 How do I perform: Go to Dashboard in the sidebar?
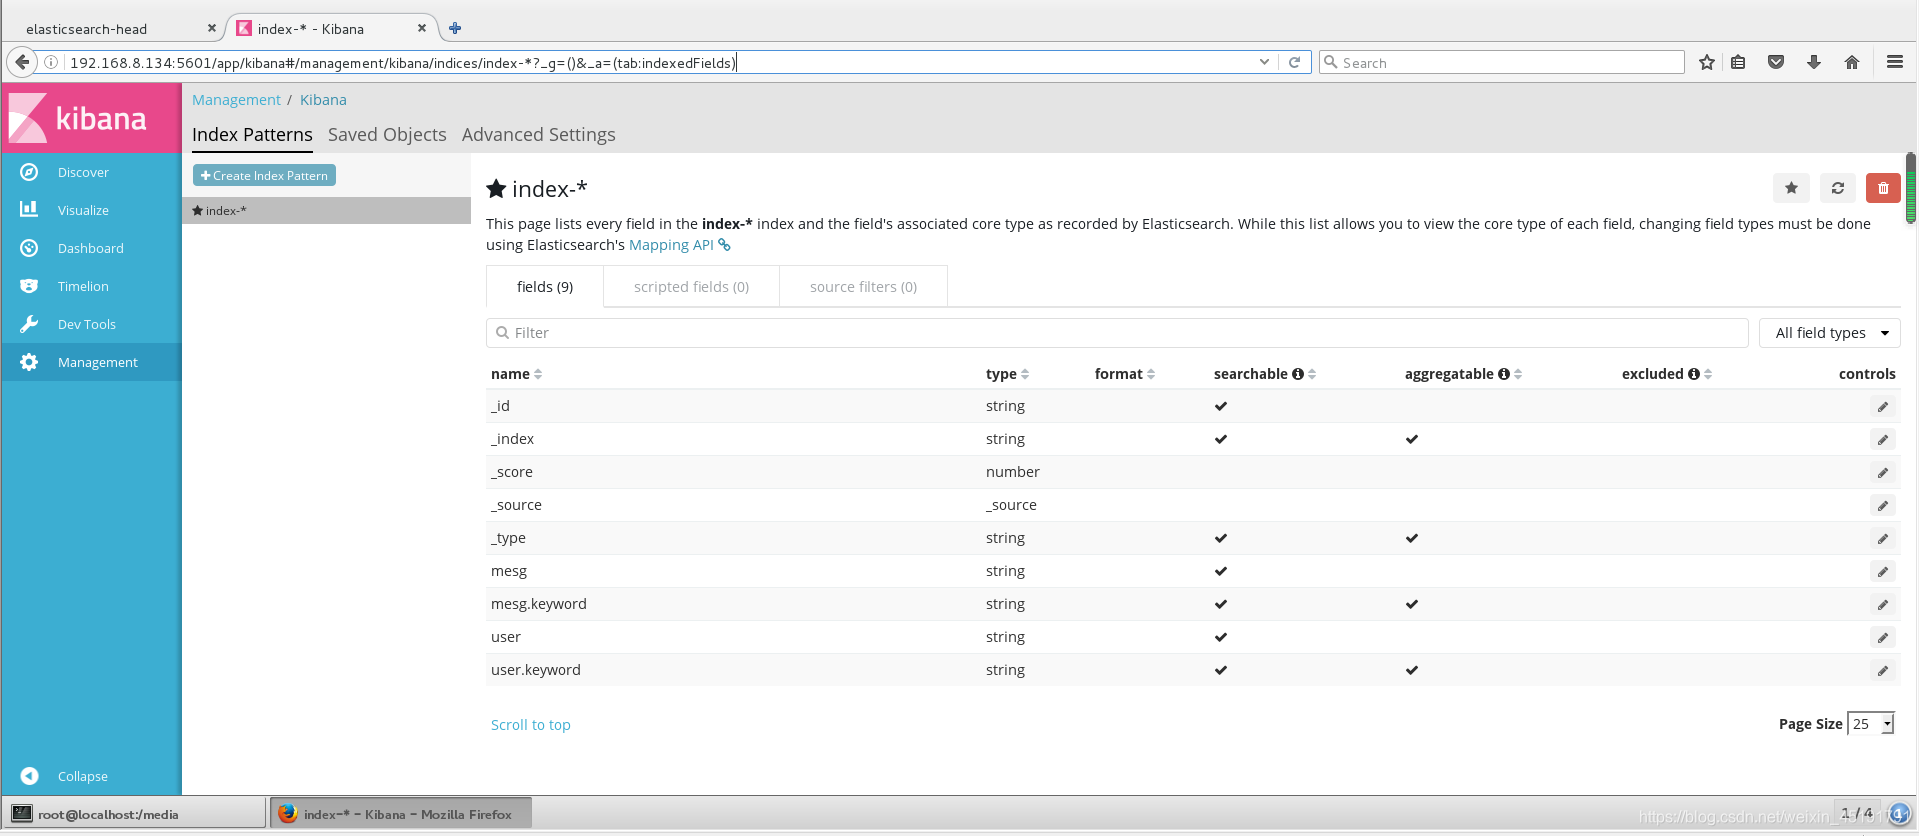click(x=91, y=248)
